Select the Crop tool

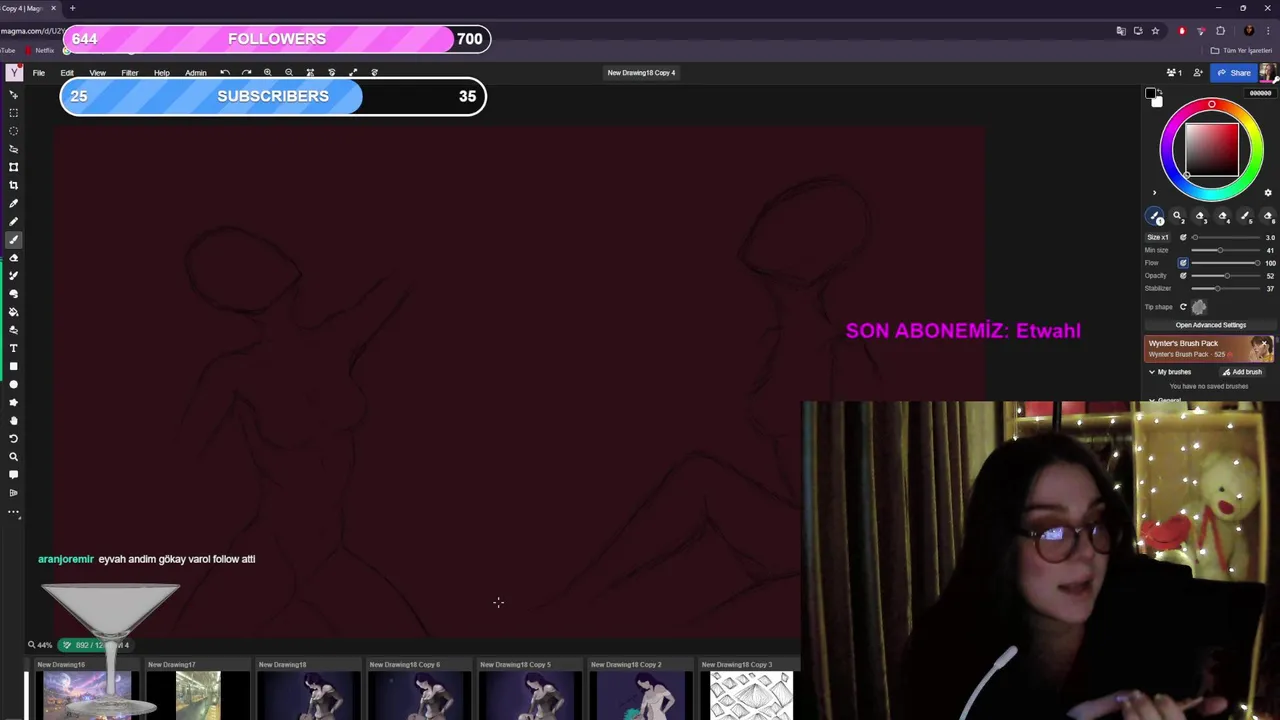pyautogui.click(x=14, y=185)
